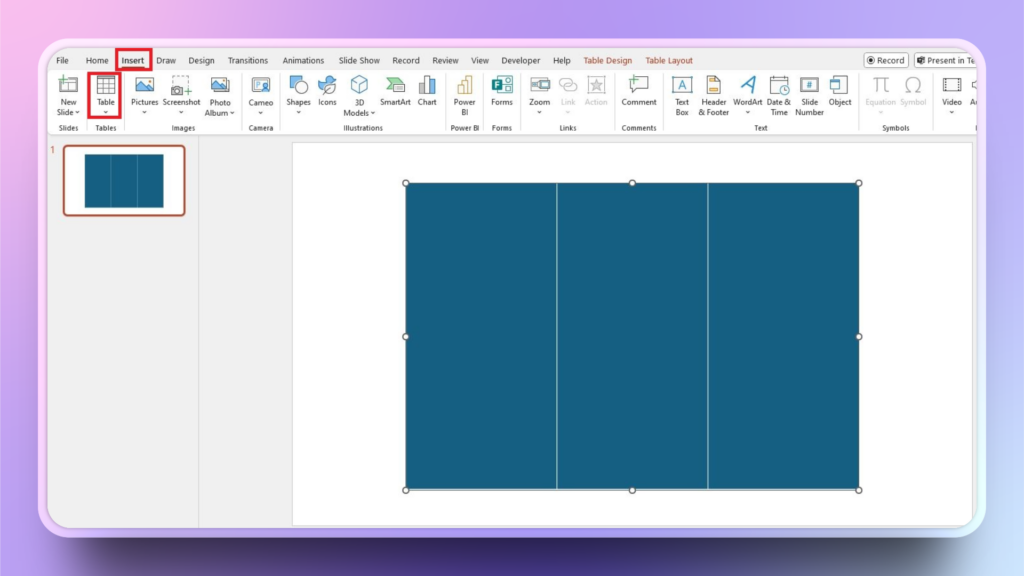Expand the Table dropdown
This screenshot has width=1024, height=576.
105,112
